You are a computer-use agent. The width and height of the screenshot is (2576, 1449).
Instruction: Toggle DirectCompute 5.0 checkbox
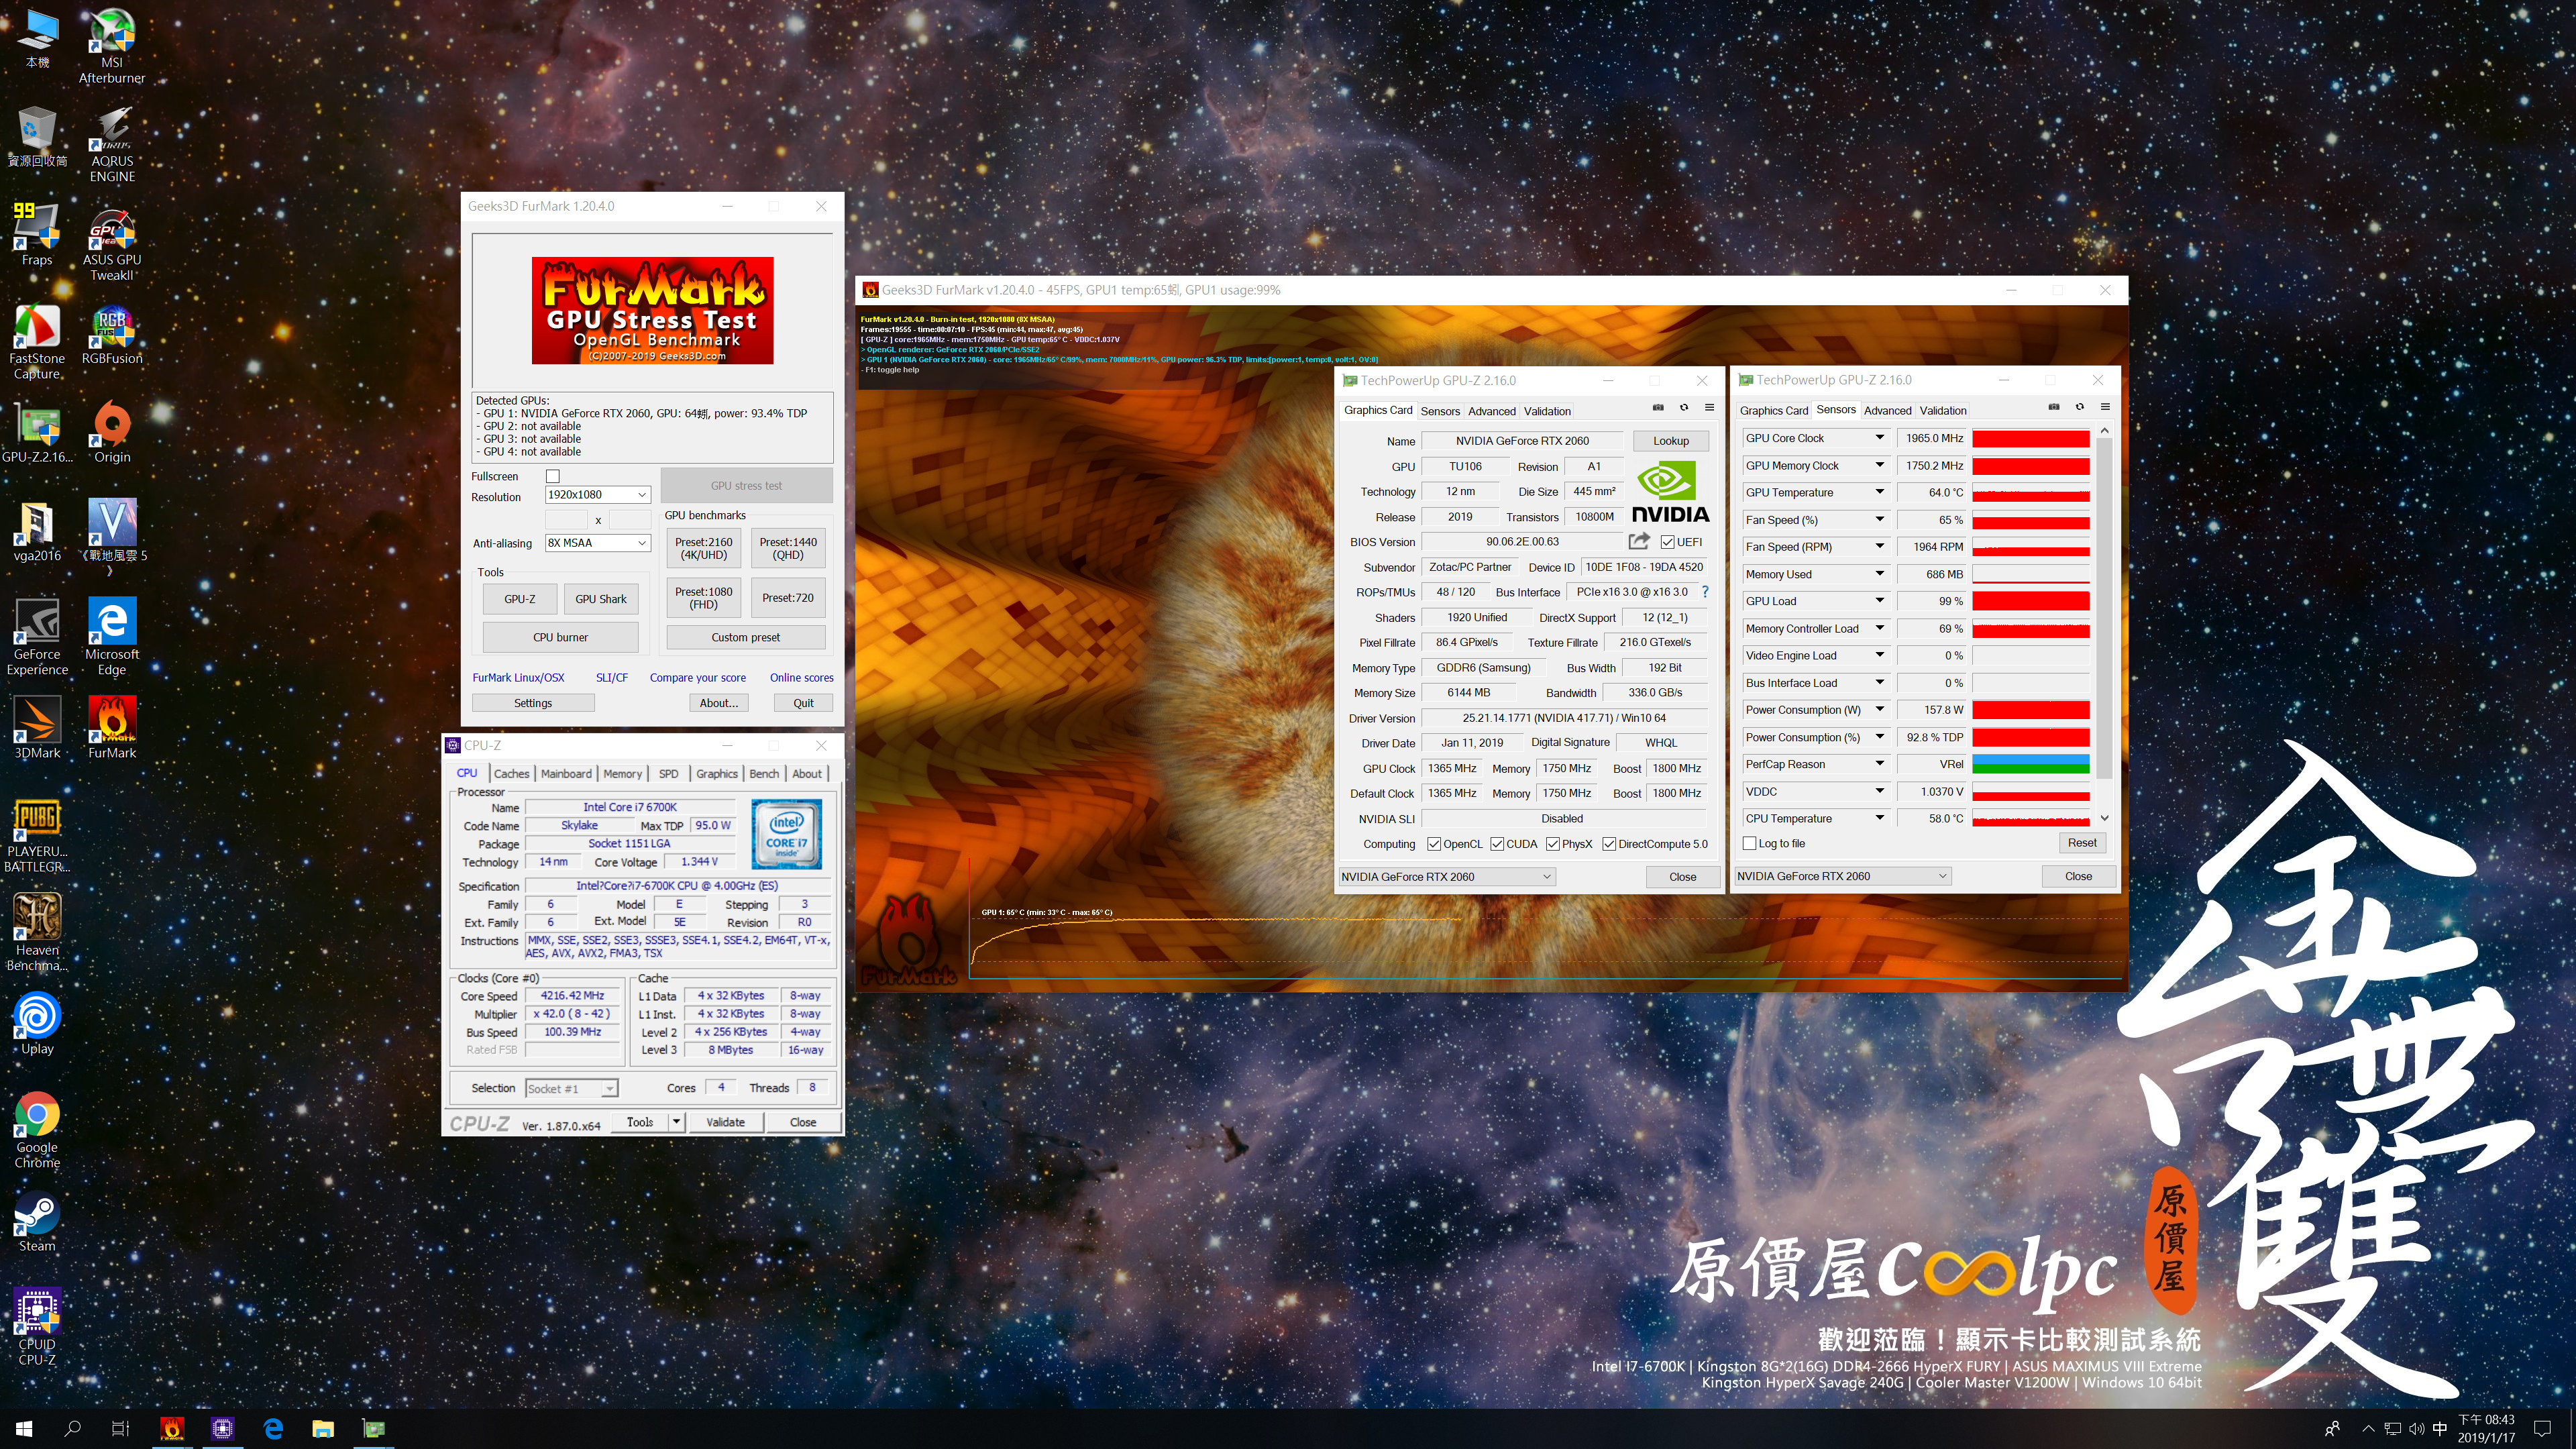pos(1609,844)
